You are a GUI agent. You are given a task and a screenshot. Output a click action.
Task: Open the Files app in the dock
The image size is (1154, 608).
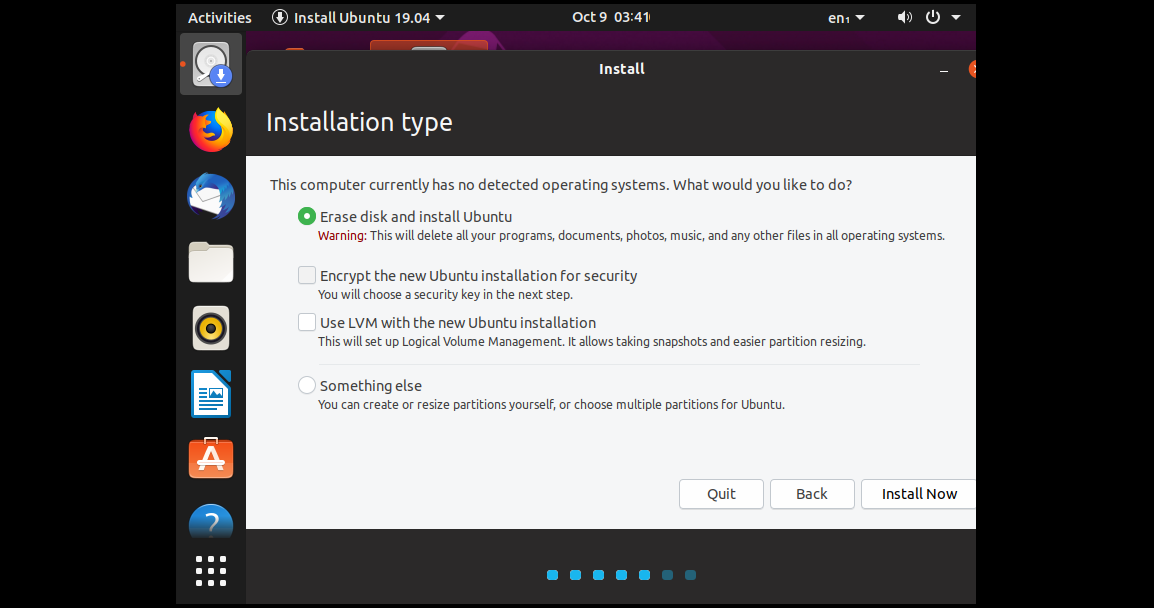[x=210, y=262]
